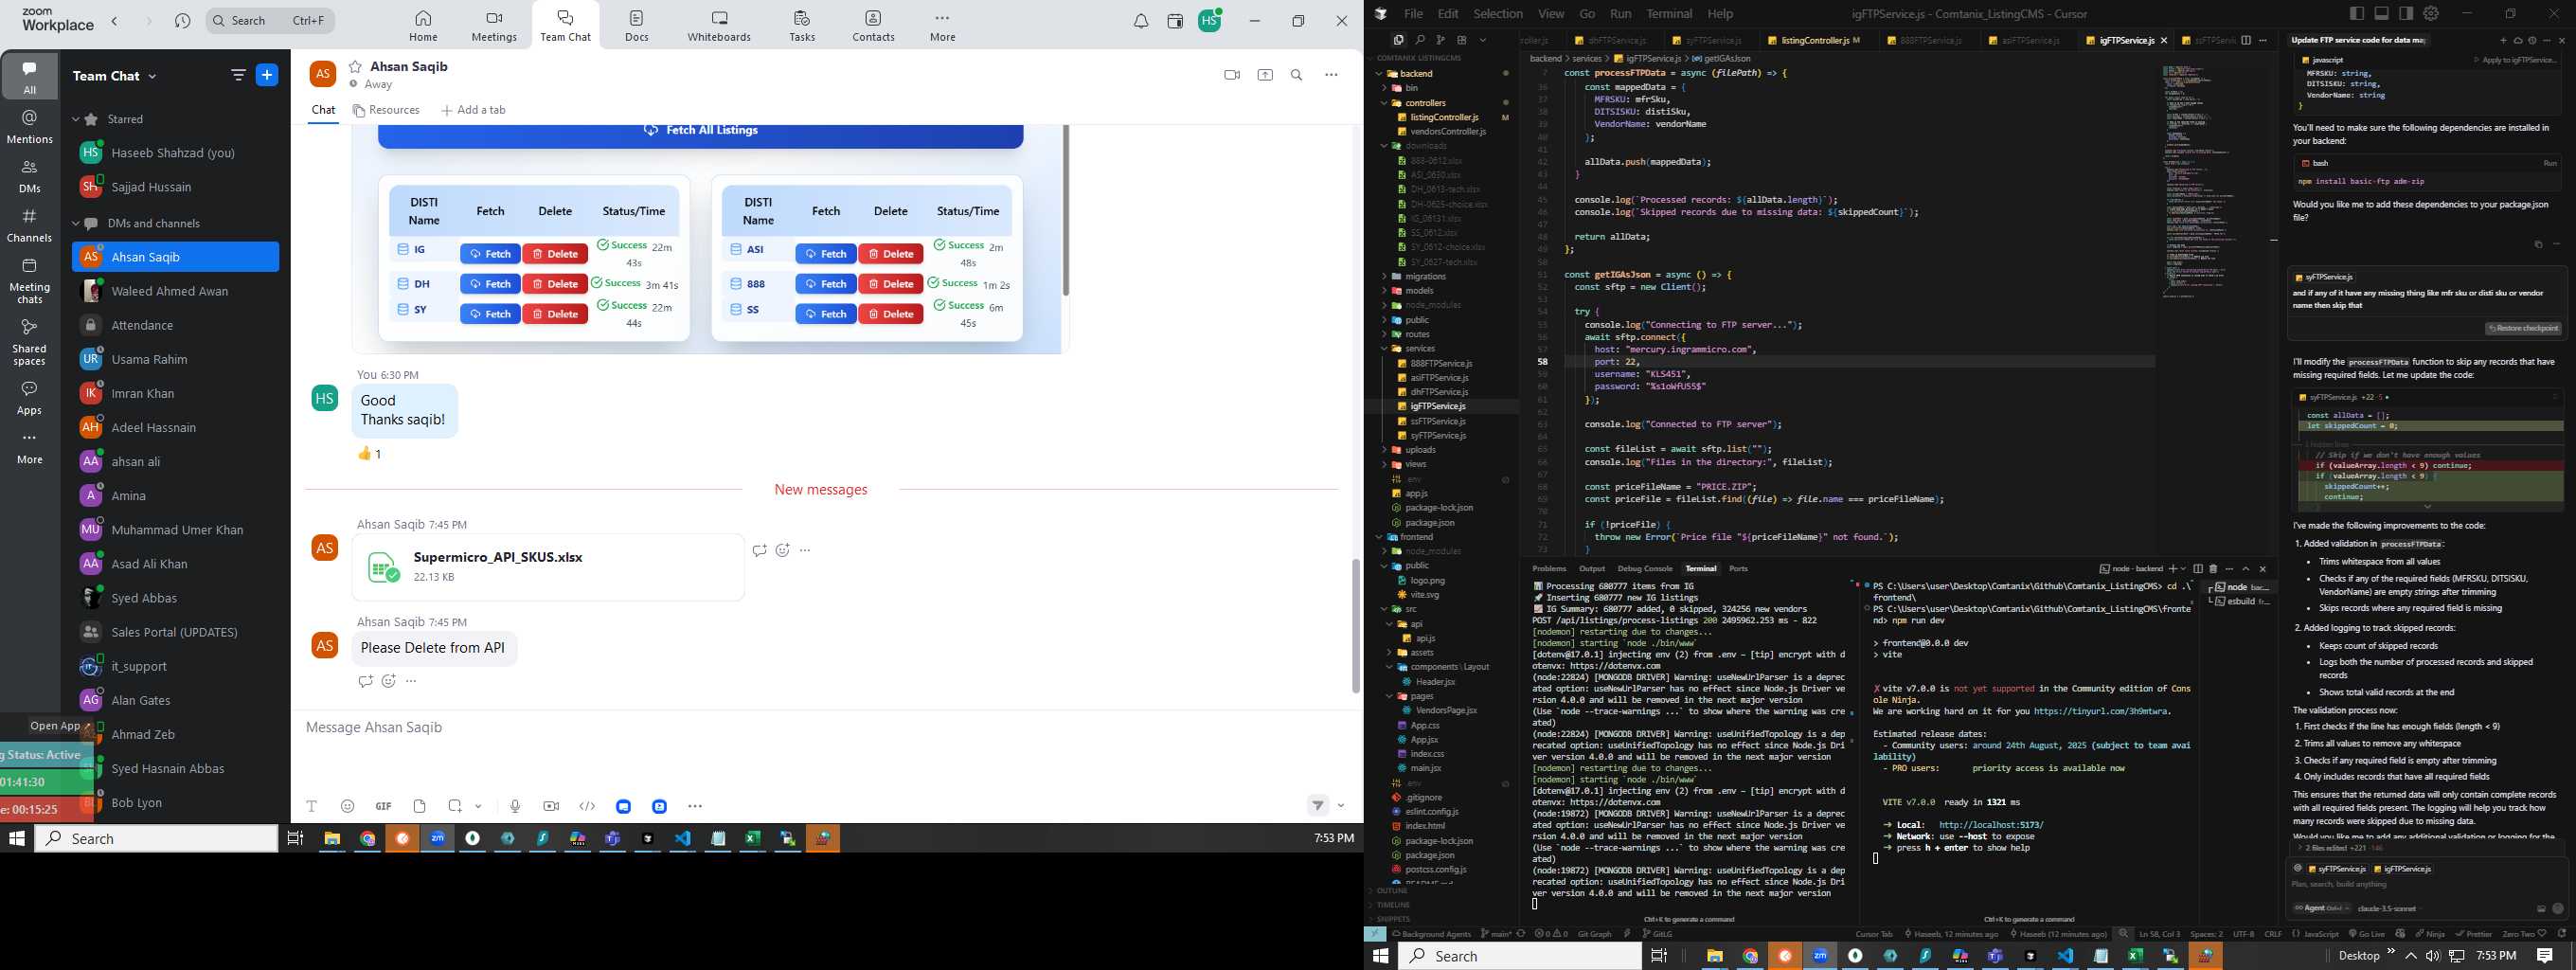Viewport: 2576px width, 970px height.
Task: Record video message in composer
Action: coord(551,806)
